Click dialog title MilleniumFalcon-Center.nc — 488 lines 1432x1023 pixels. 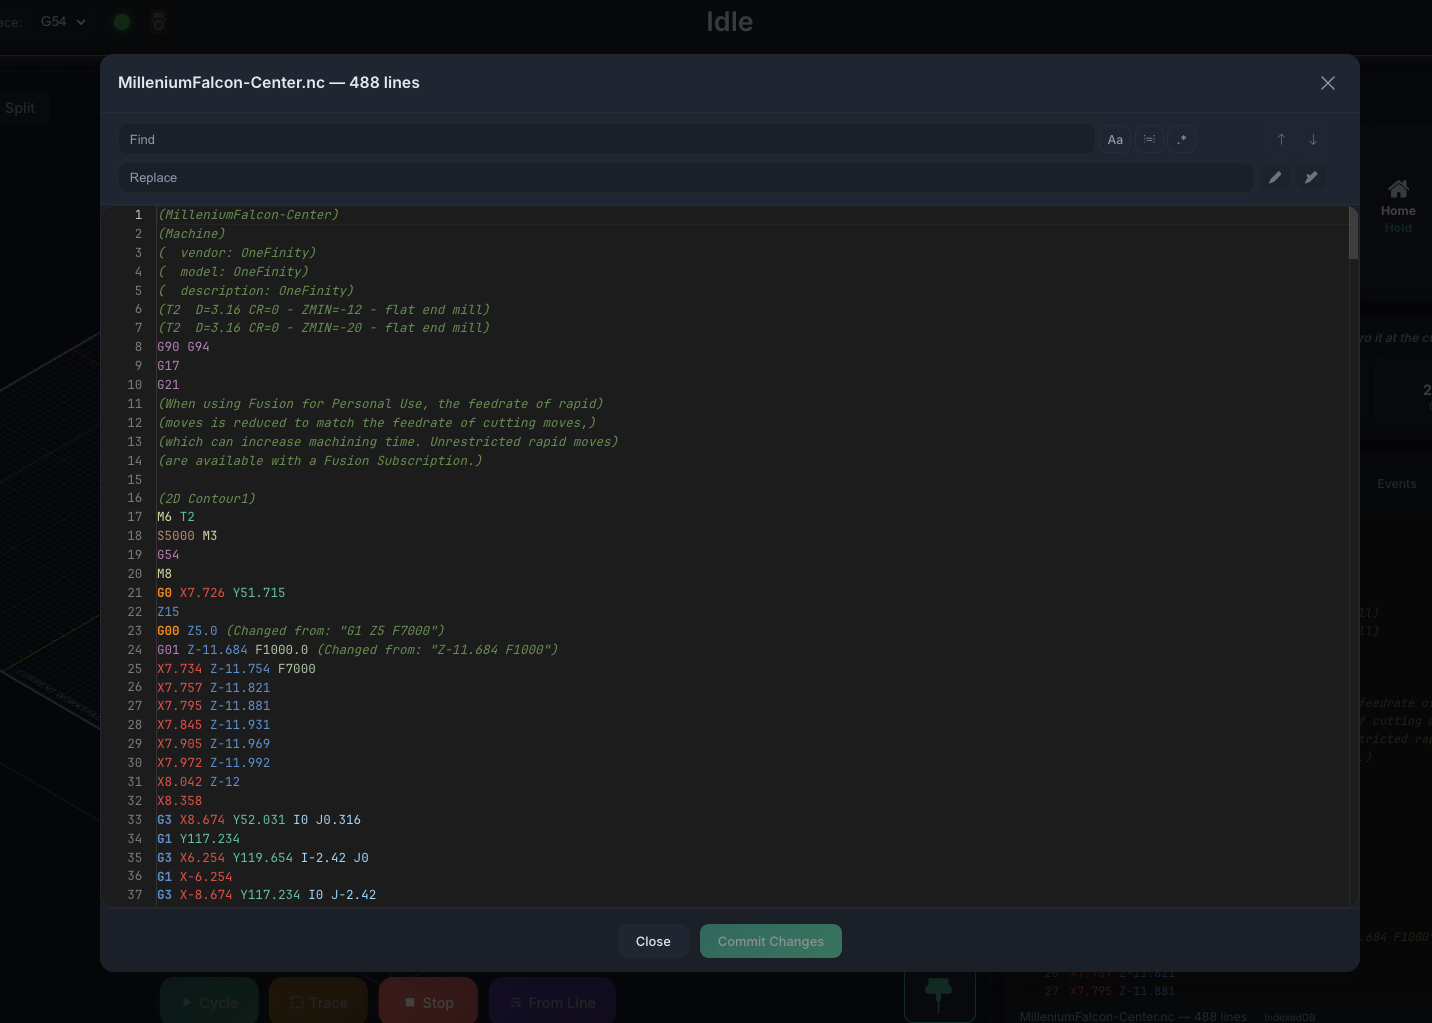(x=269, y=83)
